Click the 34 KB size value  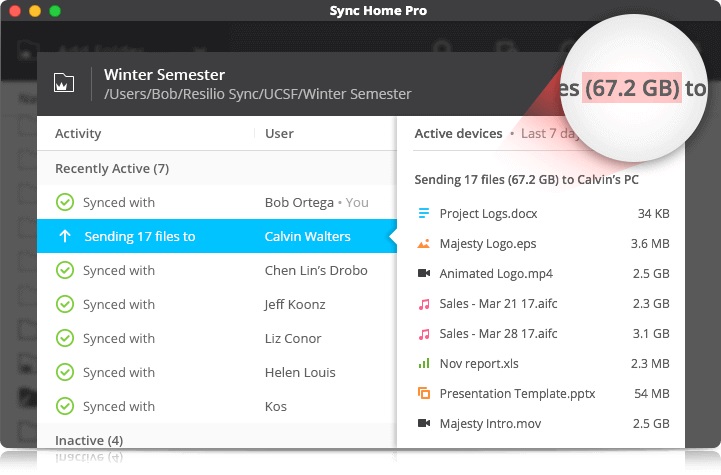653,213
